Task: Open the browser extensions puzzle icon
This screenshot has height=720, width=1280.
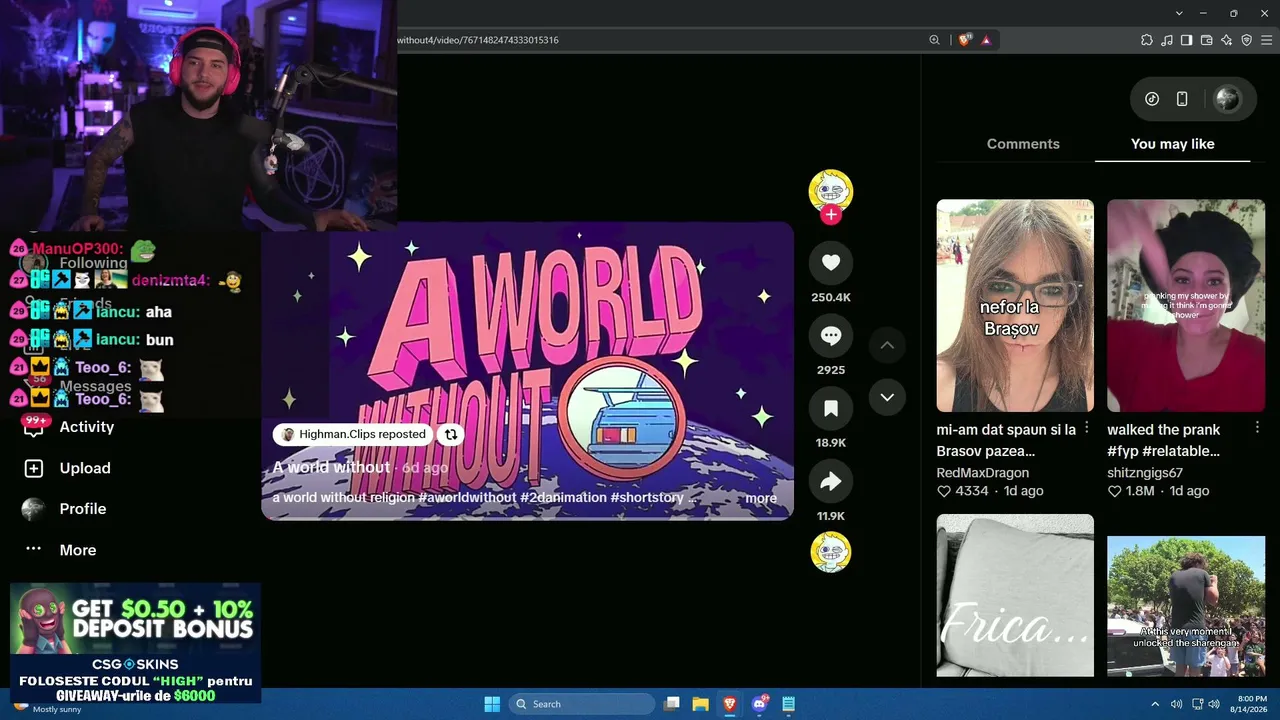Action: [x=1146, y=40]
